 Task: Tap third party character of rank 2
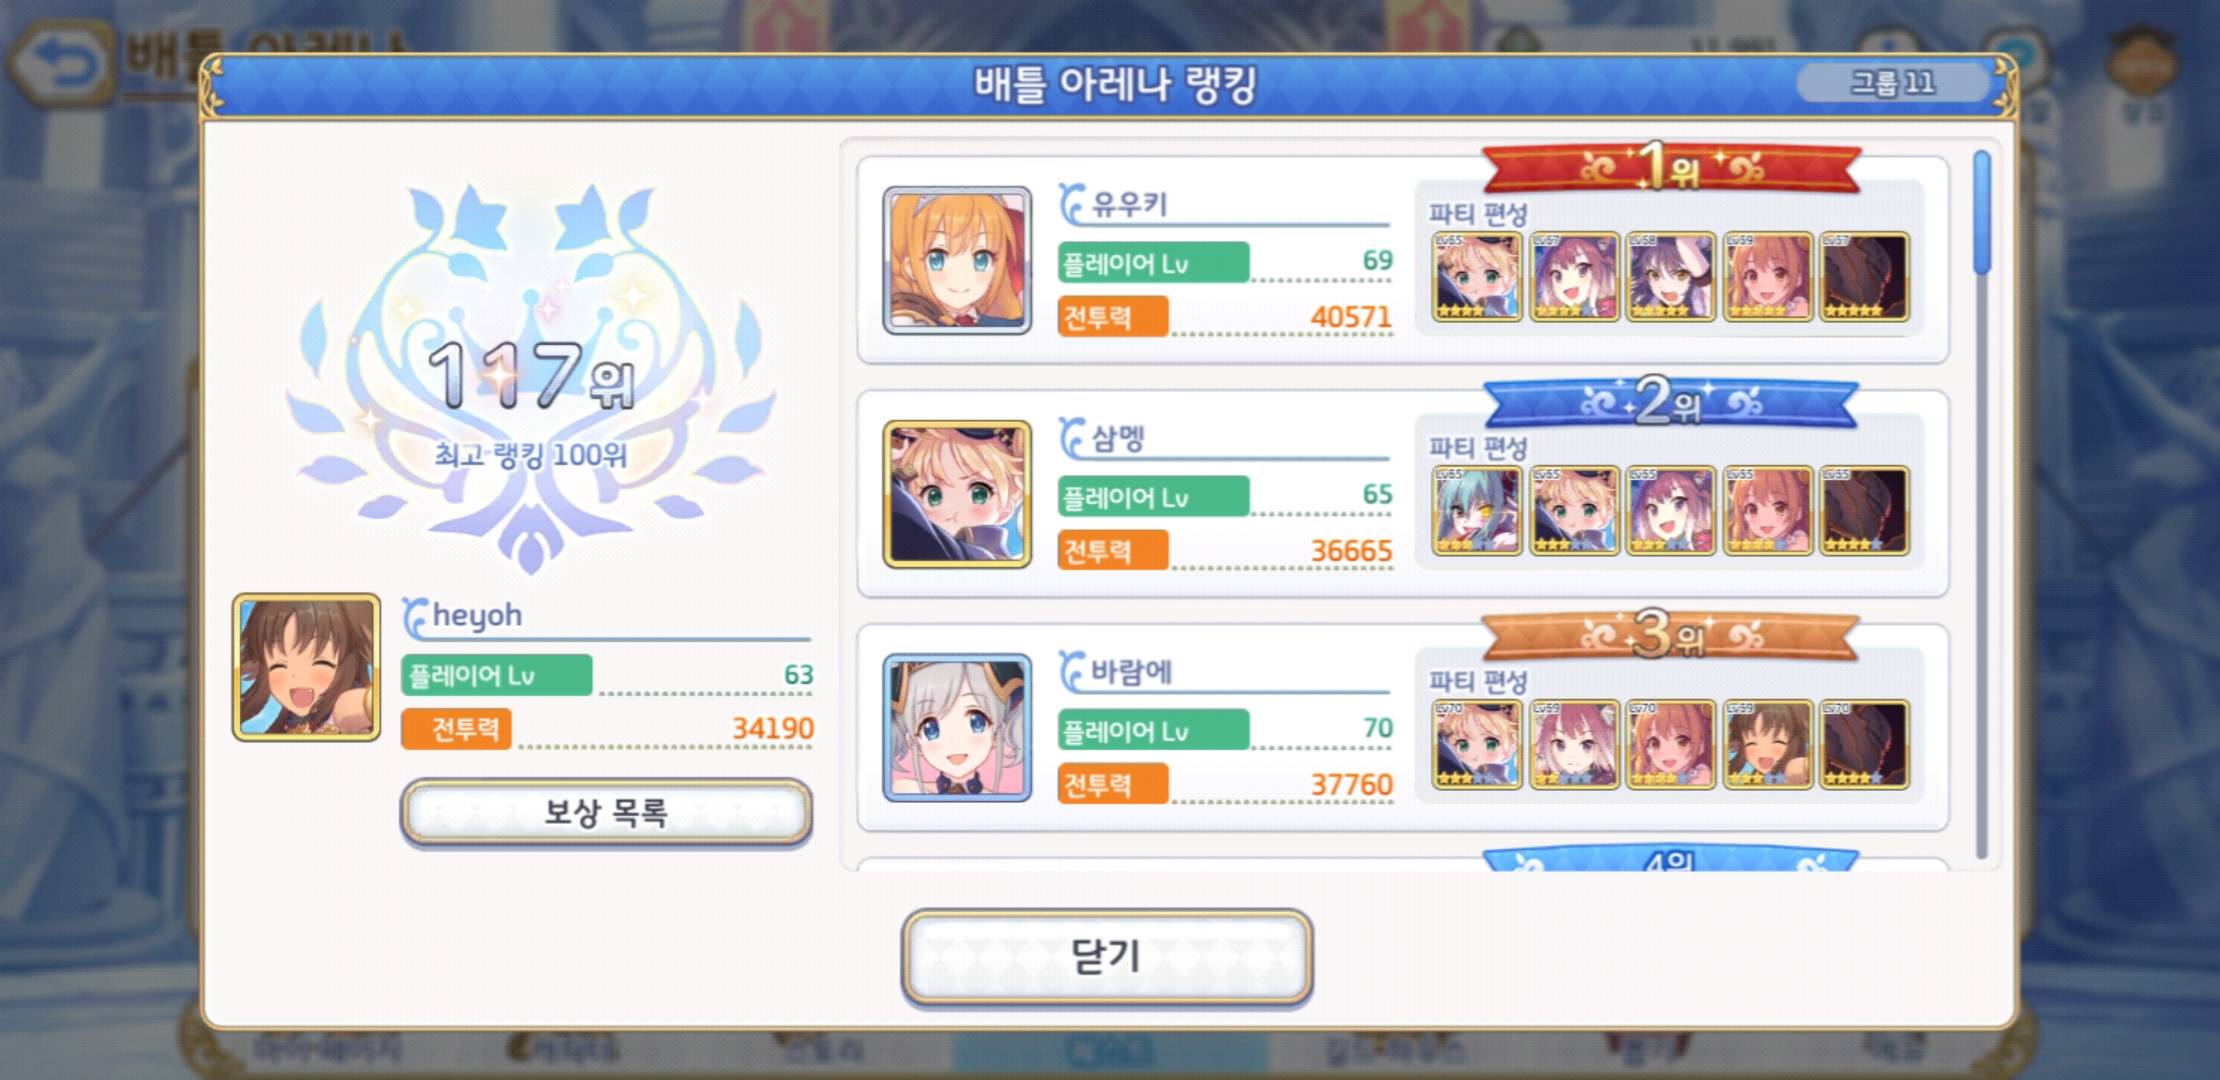point(1671,511)
